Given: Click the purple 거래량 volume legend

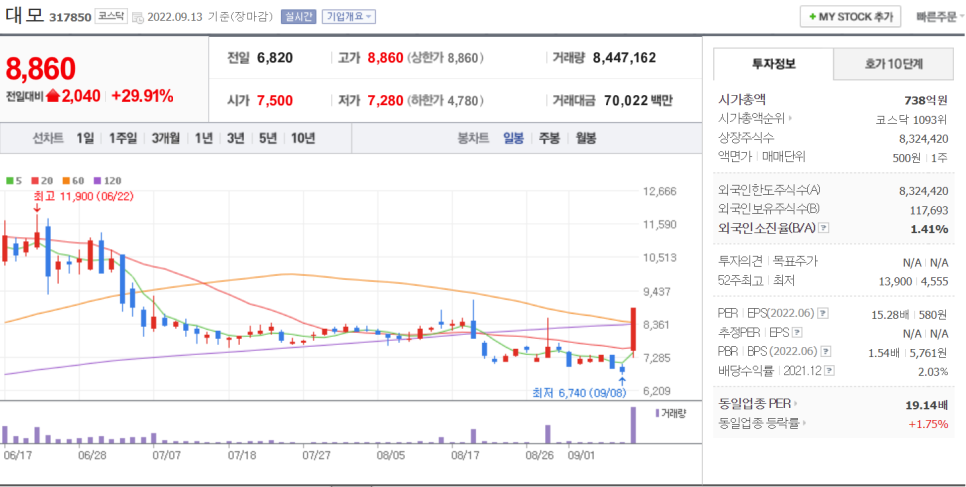Looking at the screenshot, I should point(670,413).
